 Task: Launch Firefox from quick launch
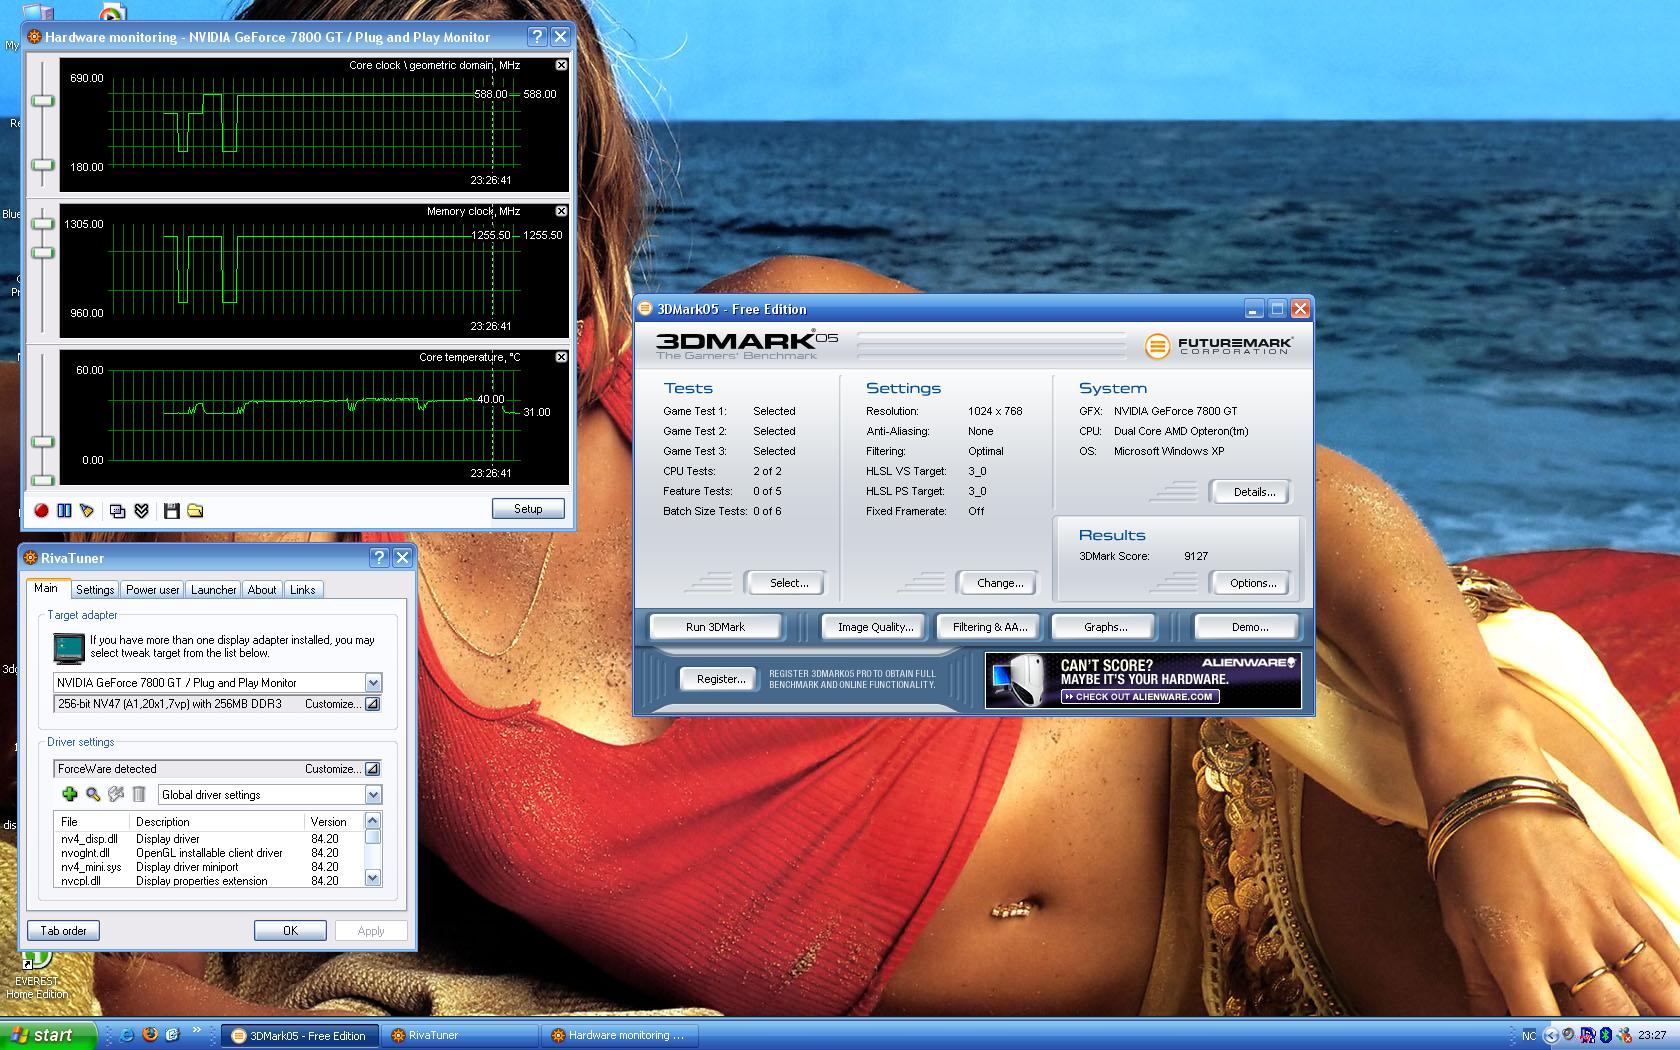(x=149, y=1035)
